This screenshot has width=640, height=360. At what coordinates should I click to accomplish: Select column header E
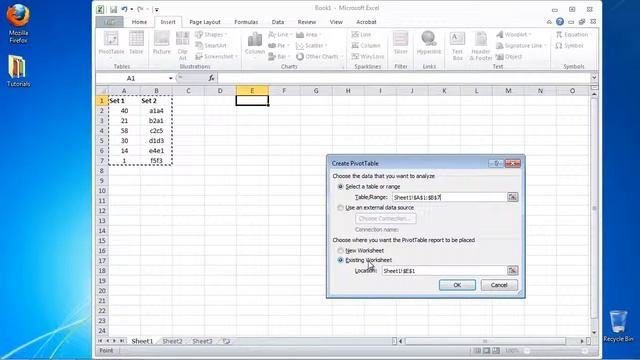(252, 91)
